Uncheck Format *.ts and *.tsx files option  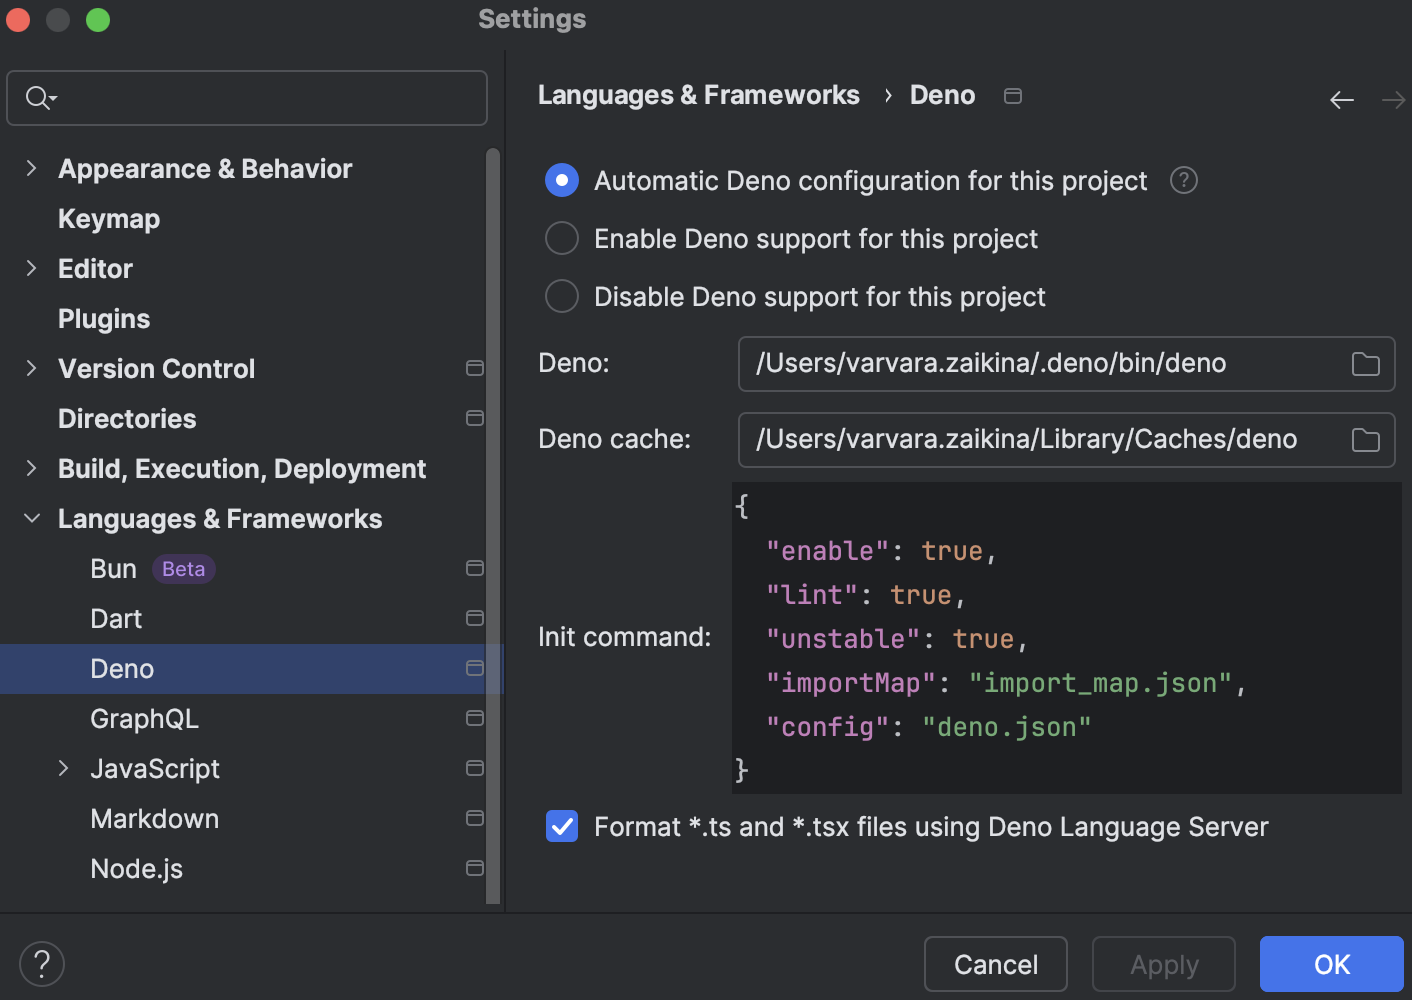point(561,827)
